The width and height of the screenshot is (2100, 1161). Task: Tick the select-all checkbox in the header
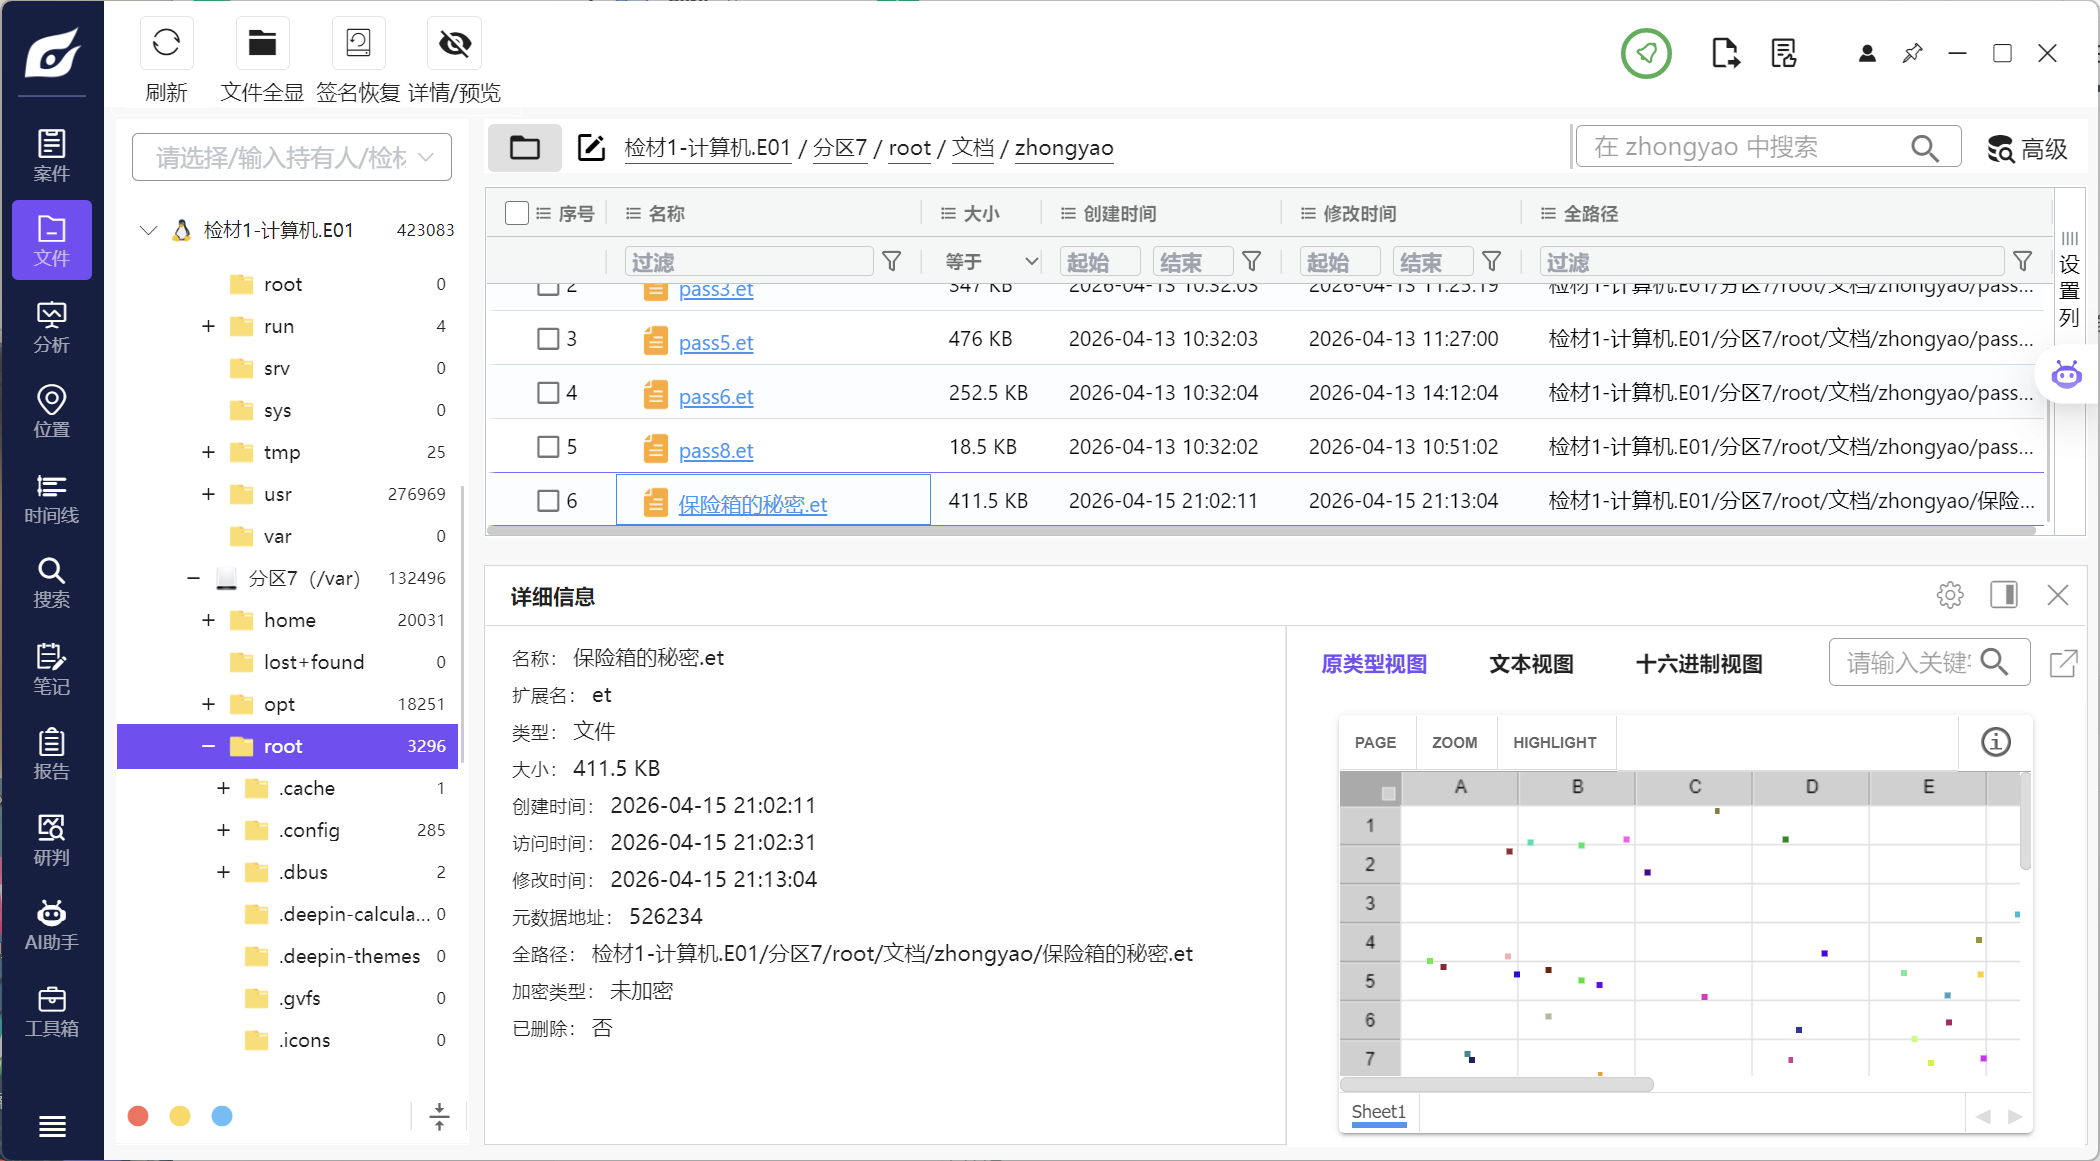(517, 213)
